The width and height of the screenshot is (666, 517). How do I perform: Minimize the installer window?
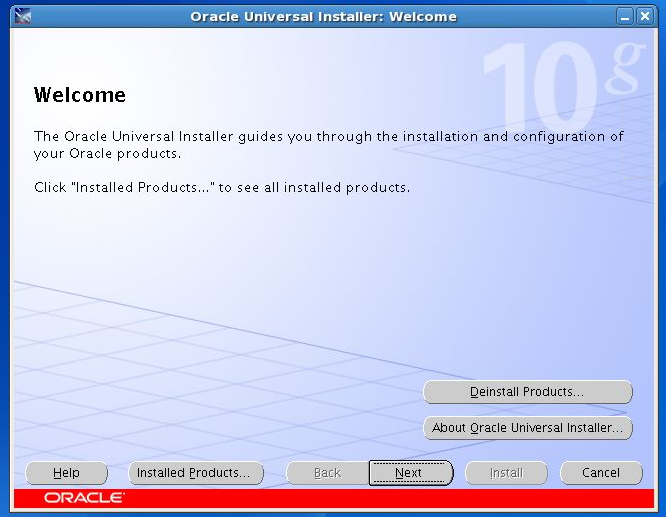pos(625,17)
